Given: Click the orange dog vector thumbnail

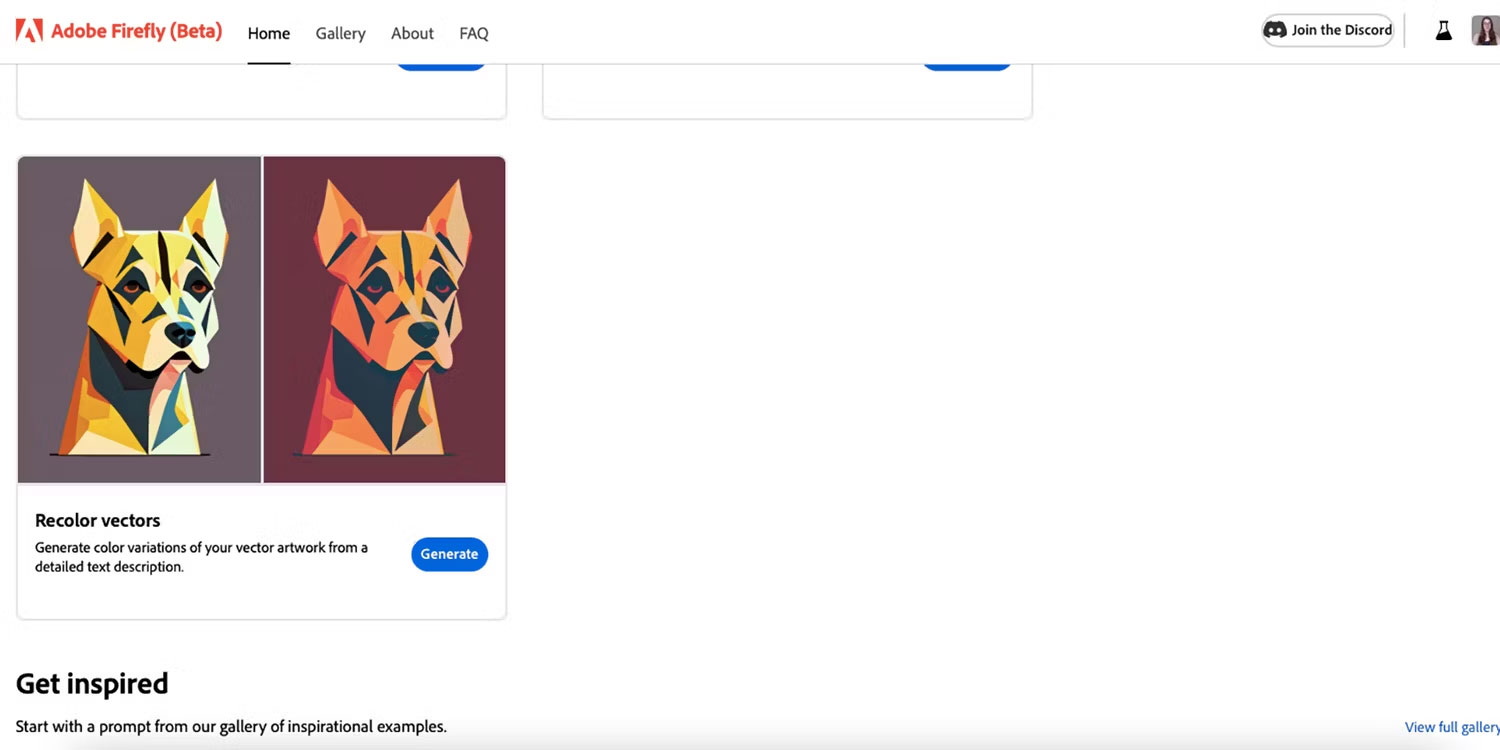Looking at the screenshot, I should point(384,319).
